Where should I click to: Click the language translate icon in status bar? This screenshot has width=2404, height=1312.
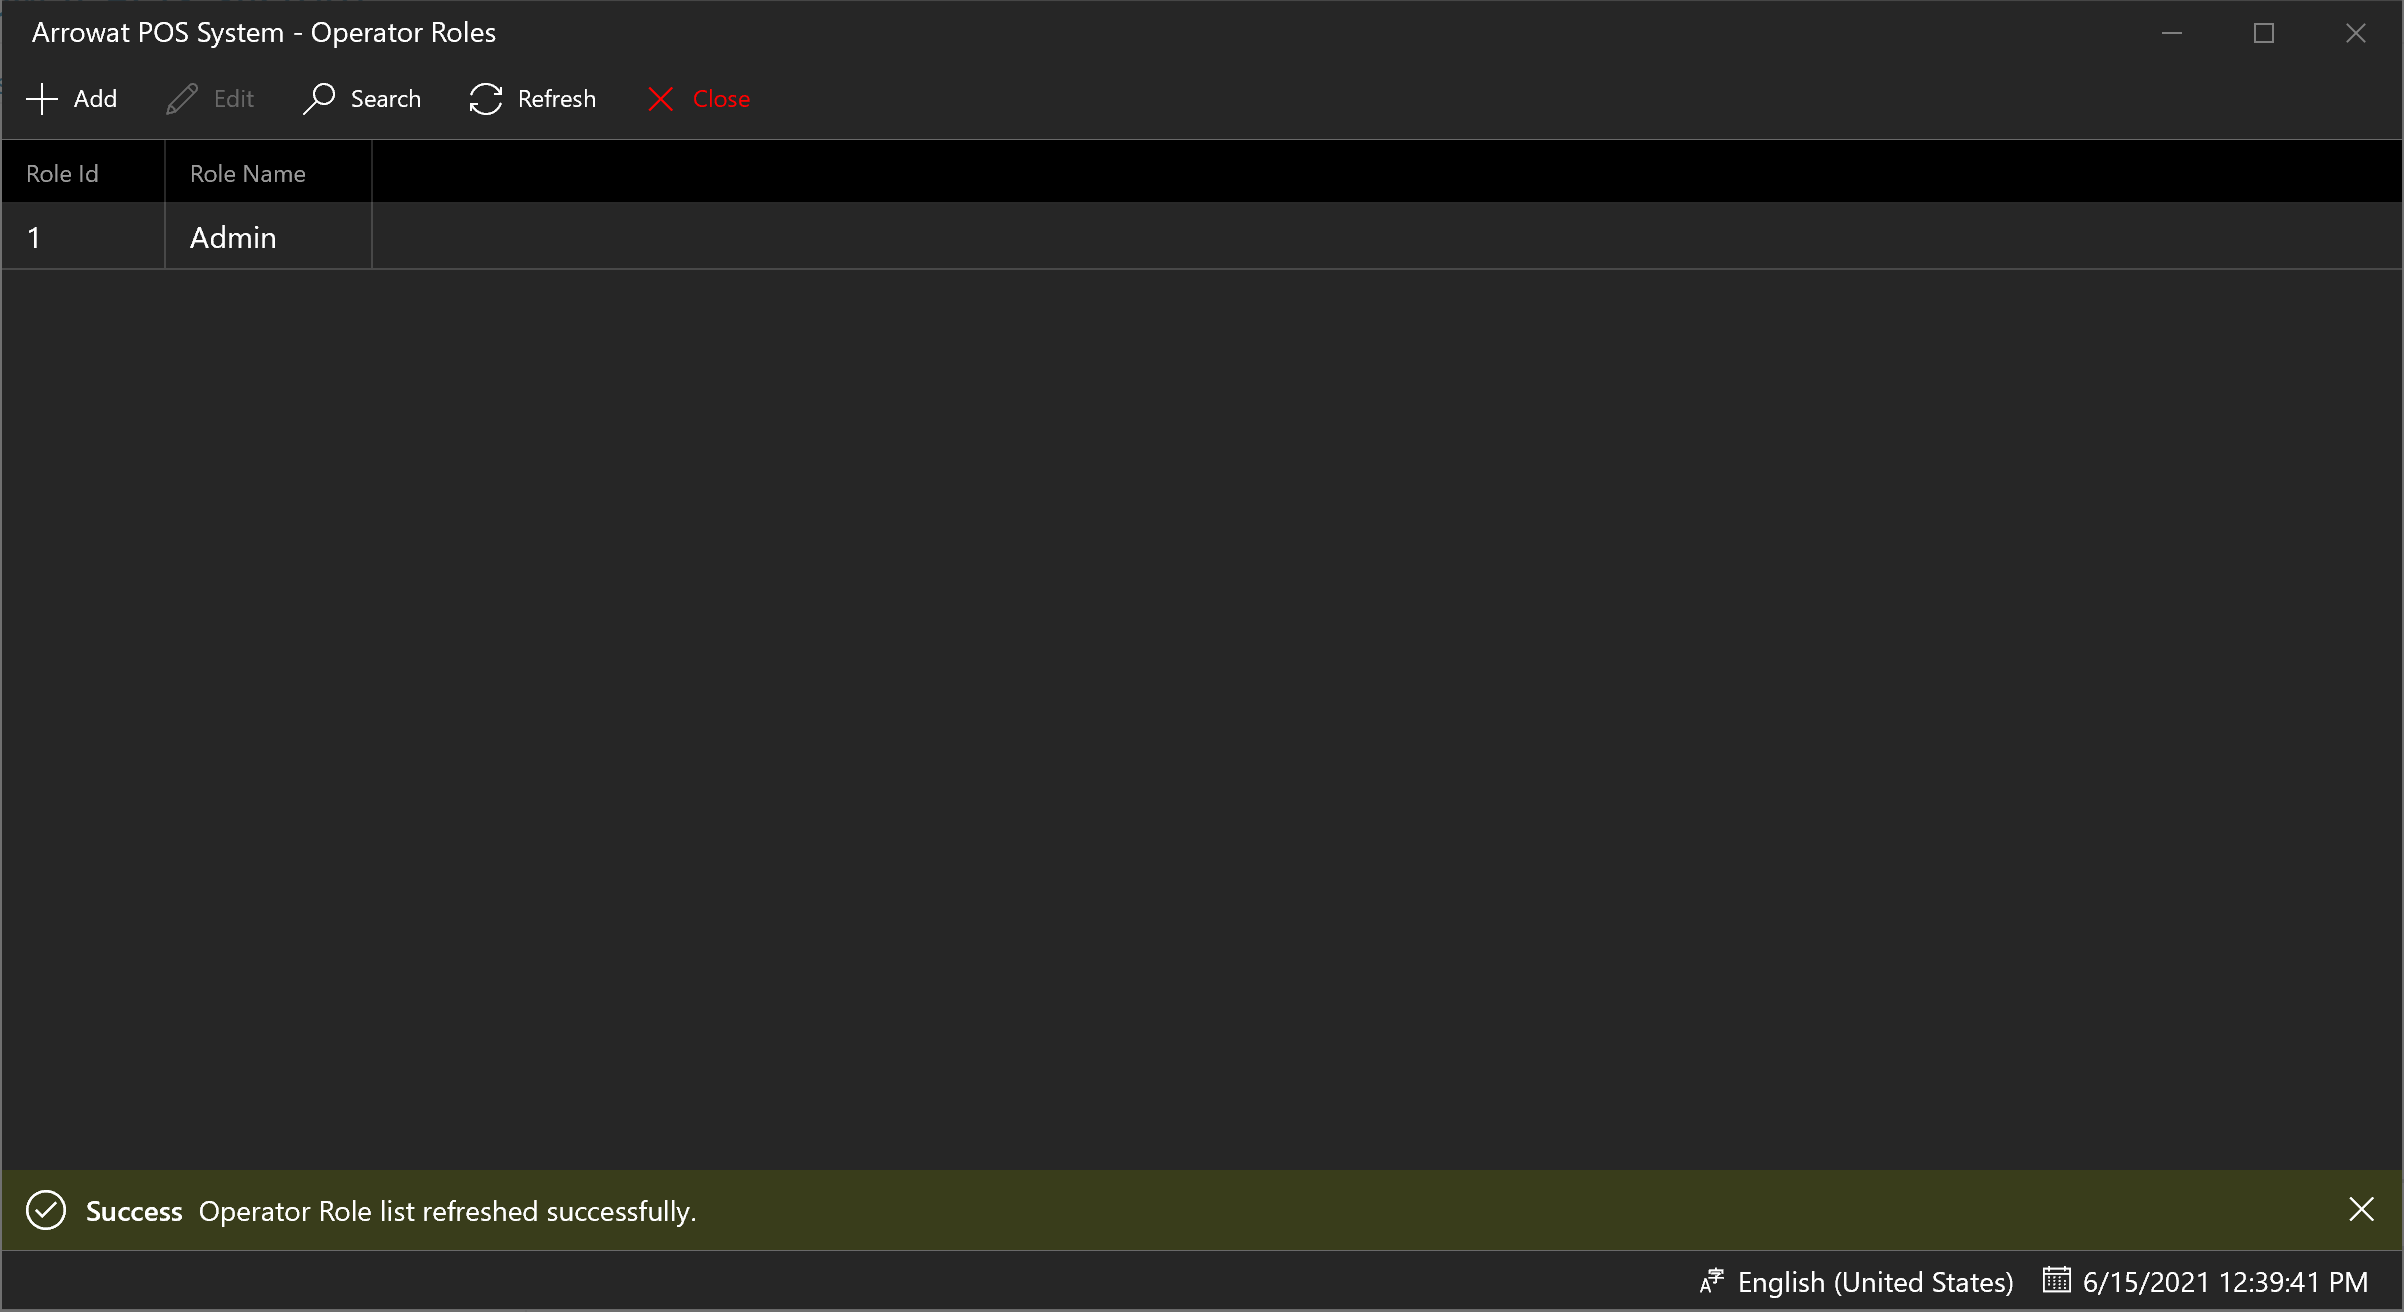coord(1711,1281)
